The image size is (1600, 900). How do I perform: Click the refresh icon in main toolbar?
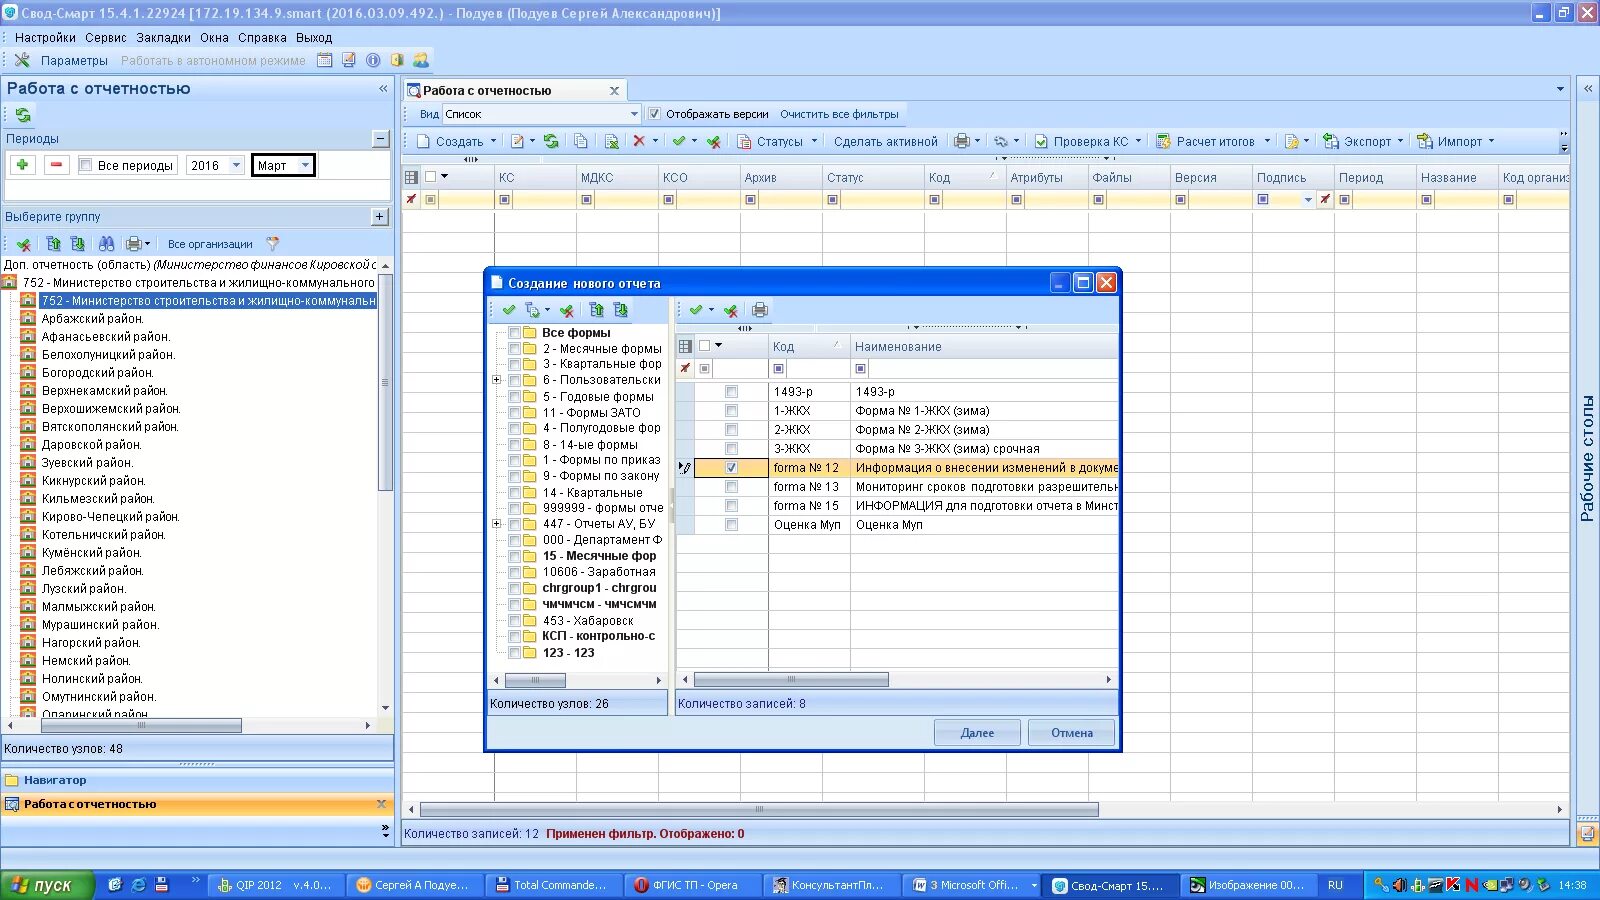(x=551, y=141)
